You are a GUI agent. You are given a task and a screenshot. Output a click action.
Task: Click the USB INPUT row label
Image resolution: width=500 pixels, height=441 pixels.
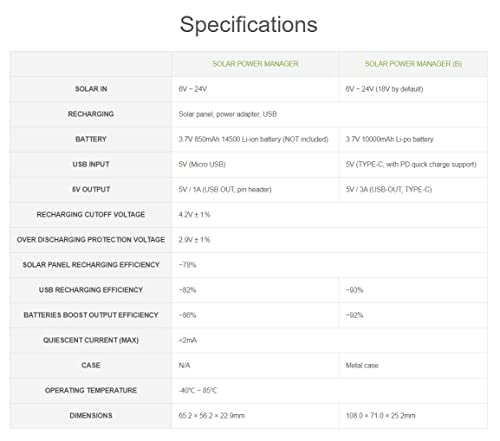coord(91,164)
